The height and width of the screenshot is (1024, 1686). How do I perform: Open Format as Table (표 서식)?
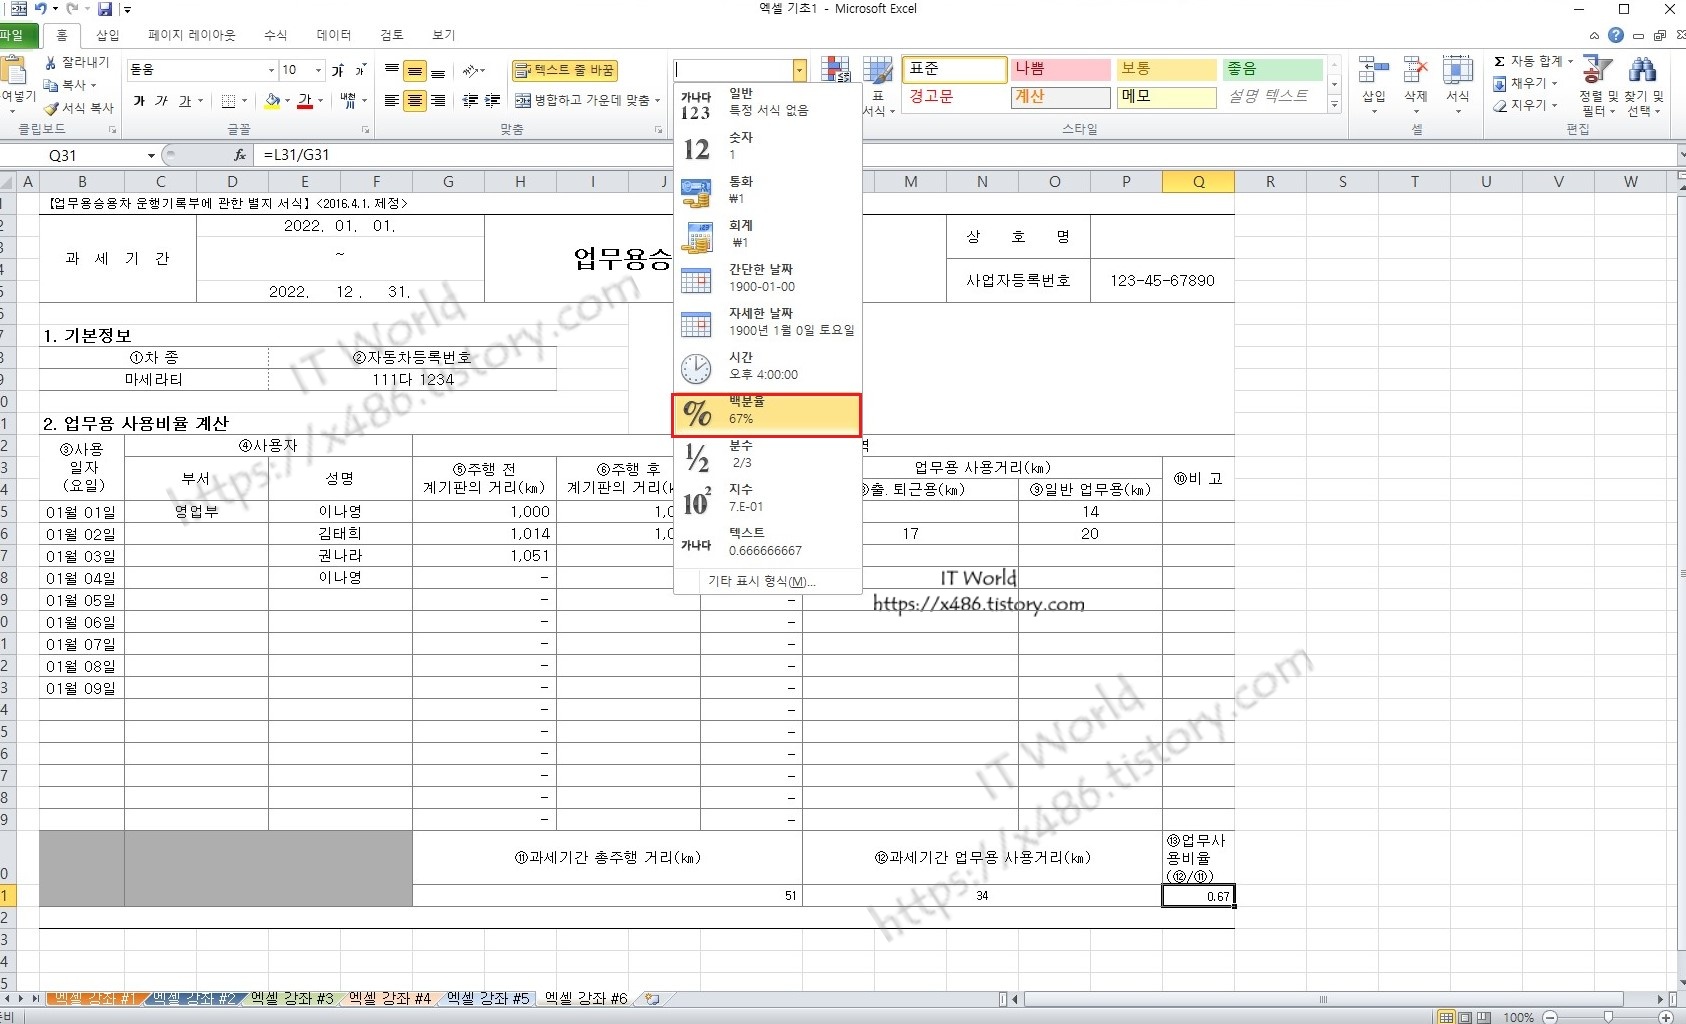tap(878, 85)
